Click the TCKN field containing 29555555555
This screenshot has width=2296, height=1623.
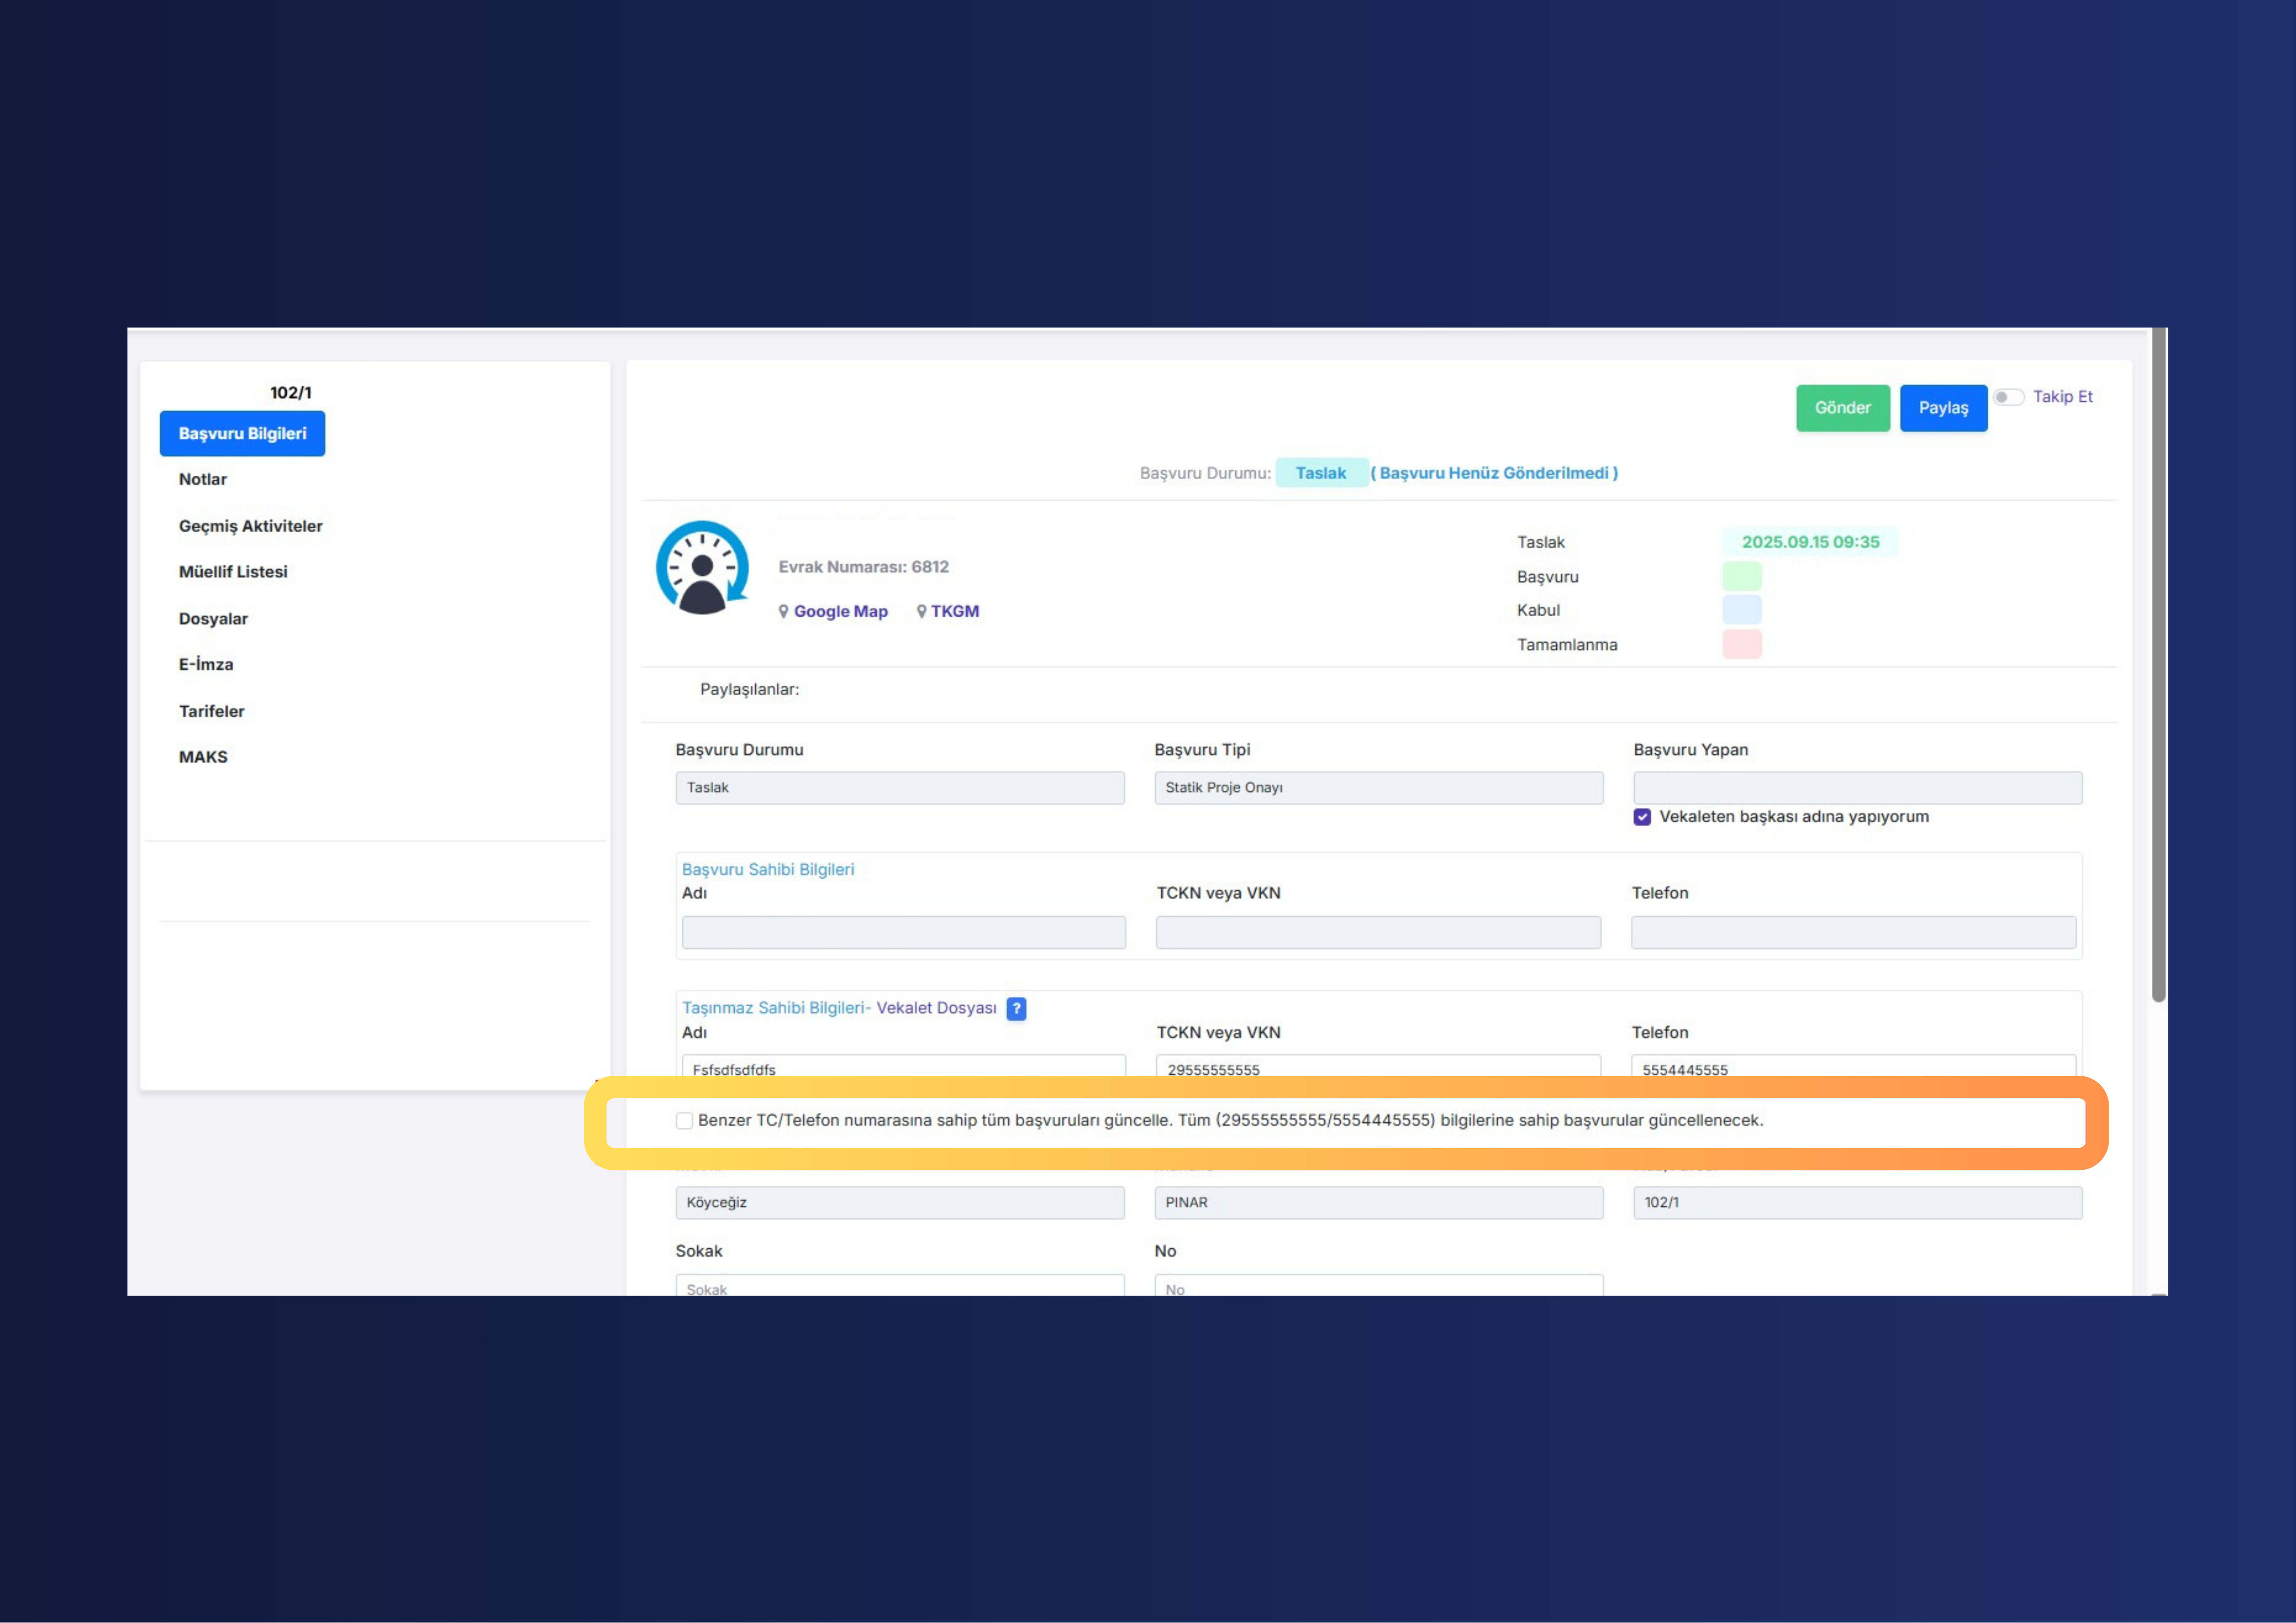[x=1379, y=1066]
